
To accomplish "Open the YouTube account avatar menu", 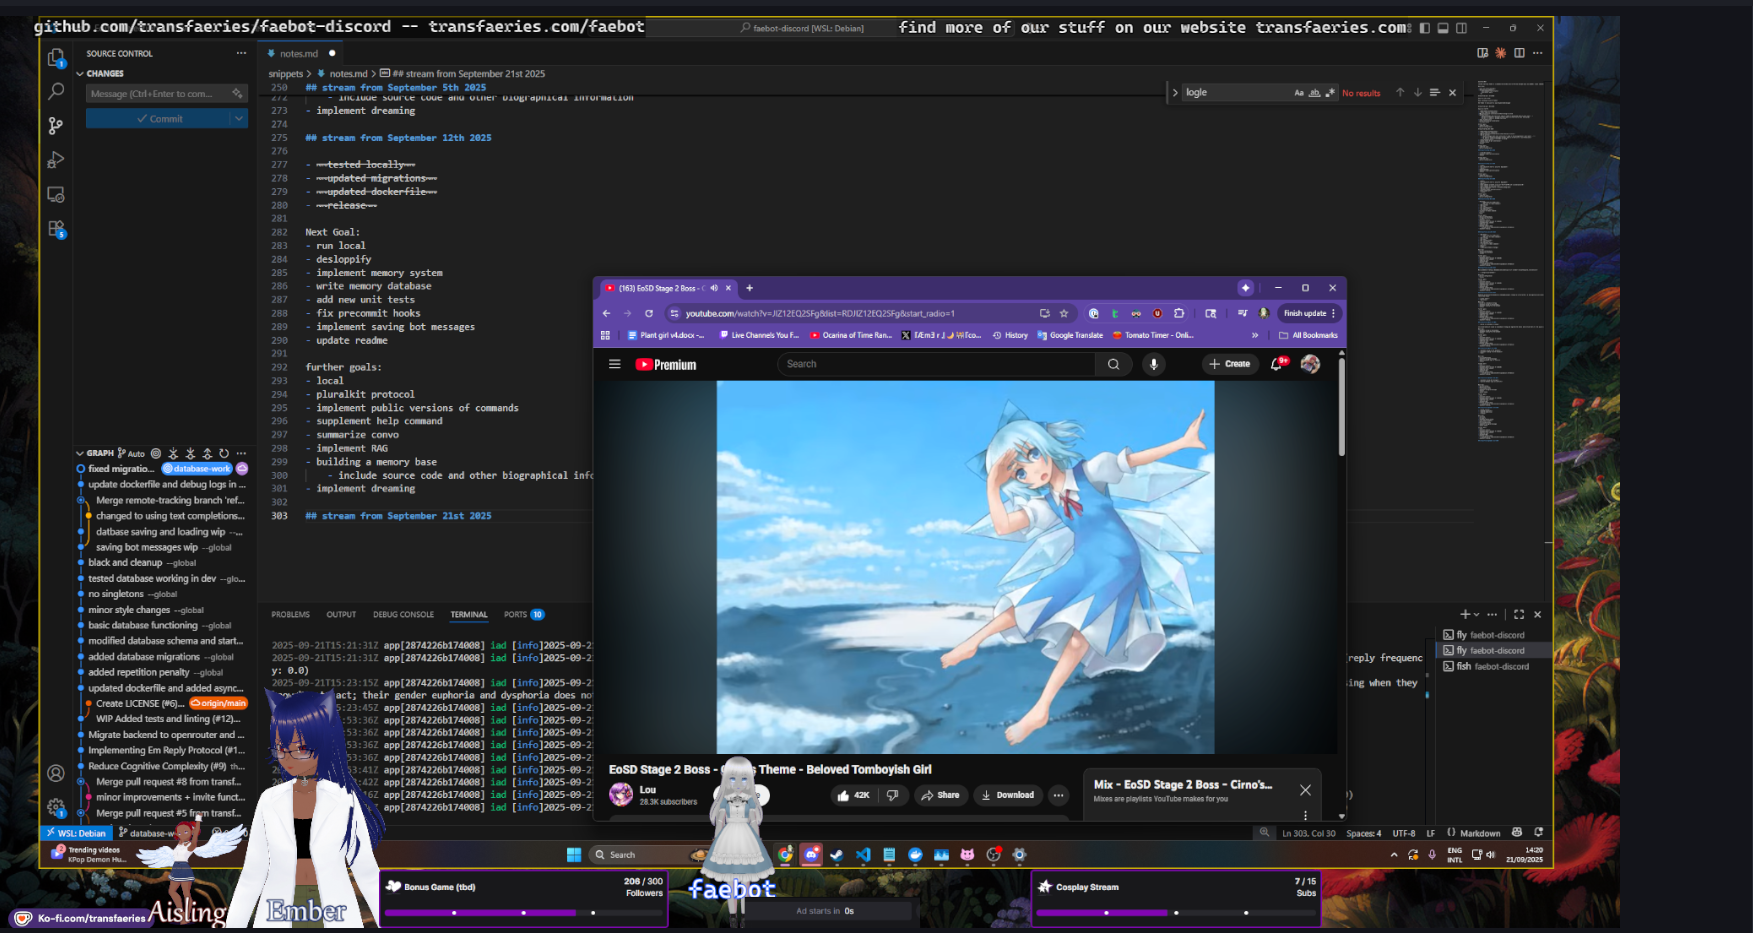I will tap(1310, 364).
